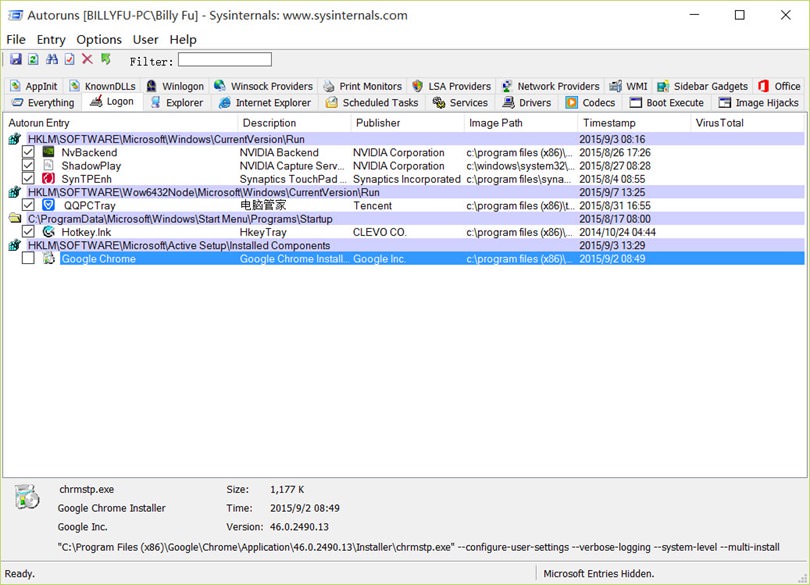This screenshot has height=585, width=810.
Task: Sort by the Autorun Entry column header
Action: [x=120, y=123]
